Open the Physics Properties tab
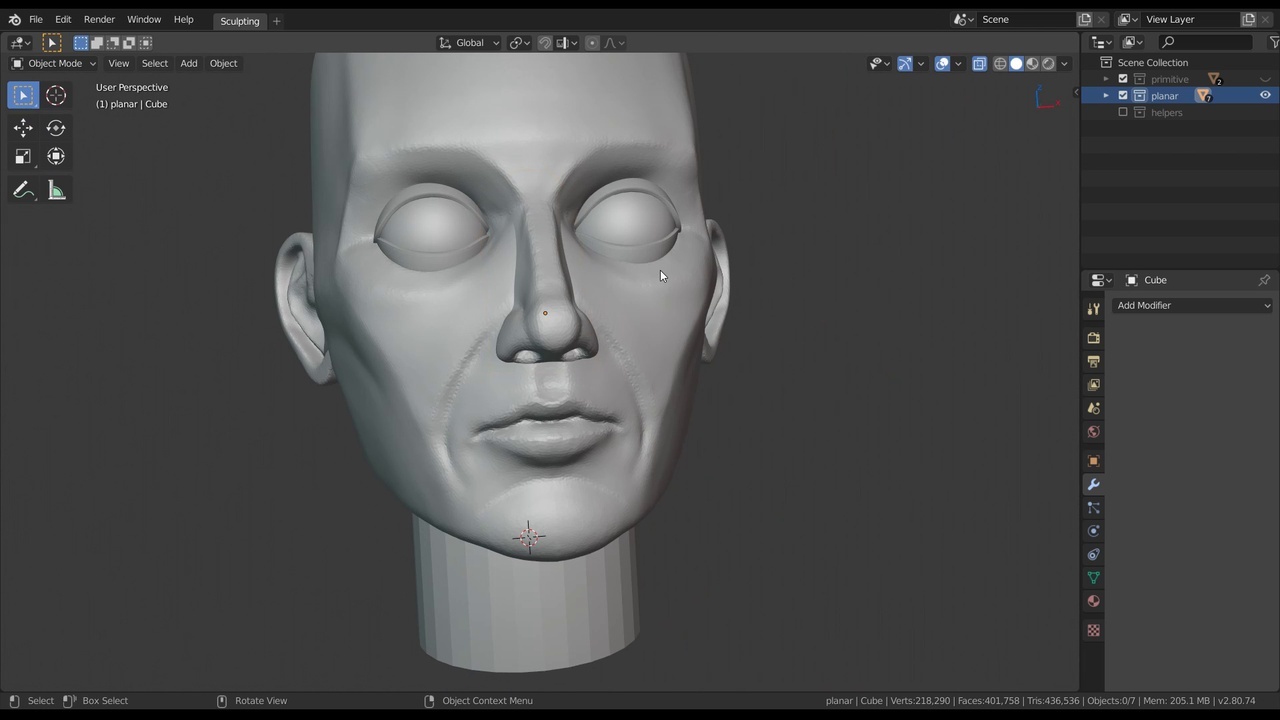 [x=1093, y=531]
